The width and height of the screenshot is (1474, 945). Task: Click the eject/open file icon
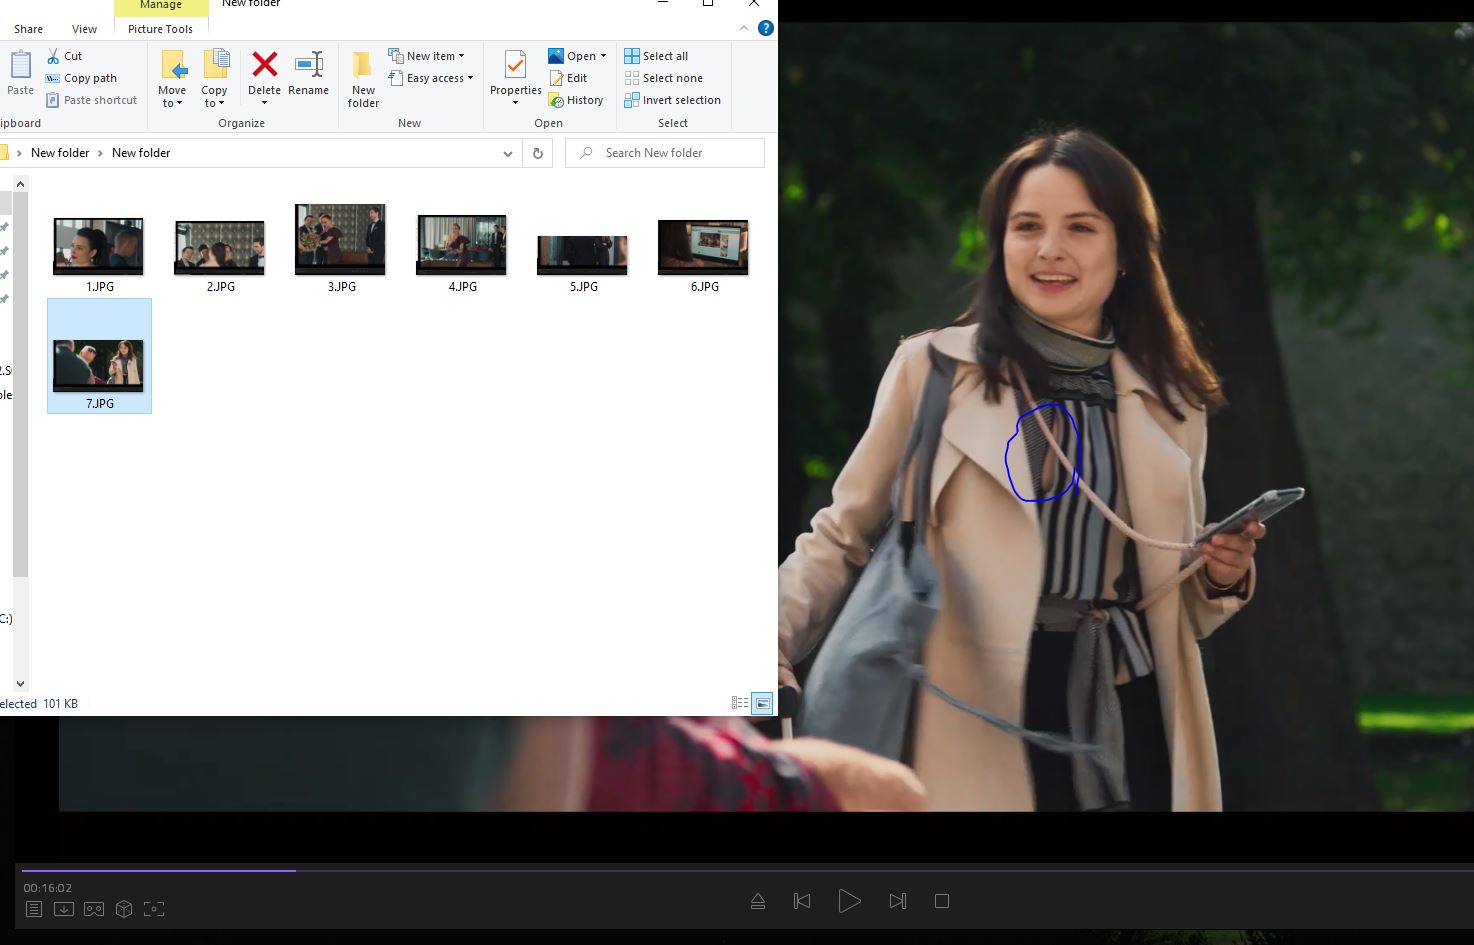758,901
